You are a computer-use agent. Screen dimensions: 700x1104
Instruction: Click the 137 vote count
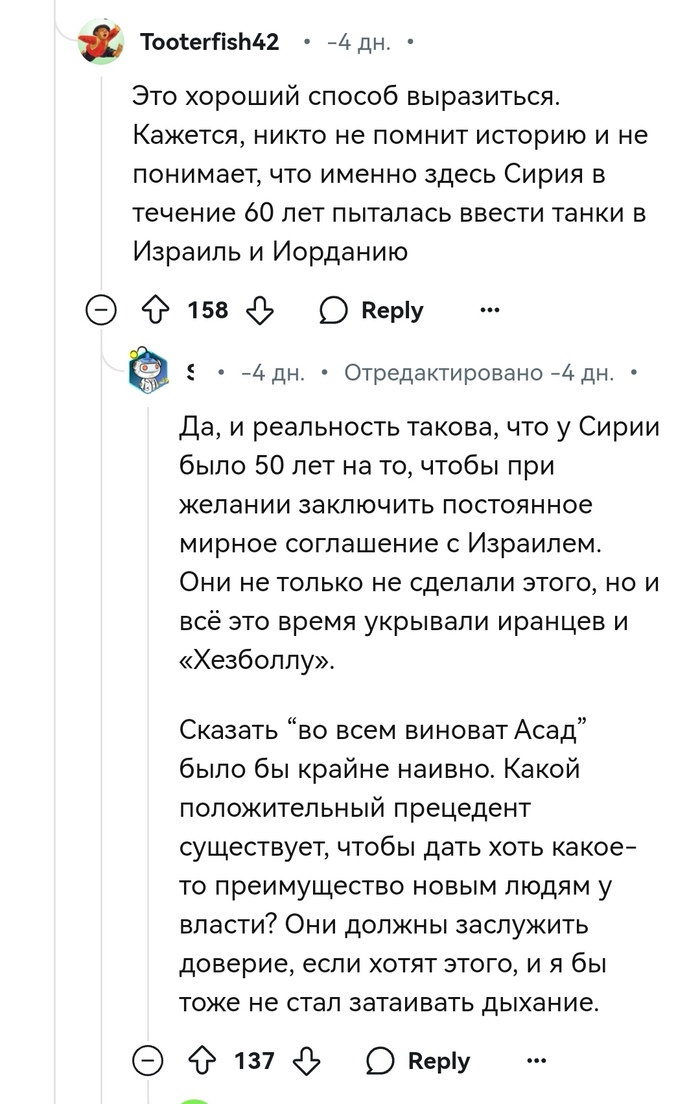(255, 1059)
